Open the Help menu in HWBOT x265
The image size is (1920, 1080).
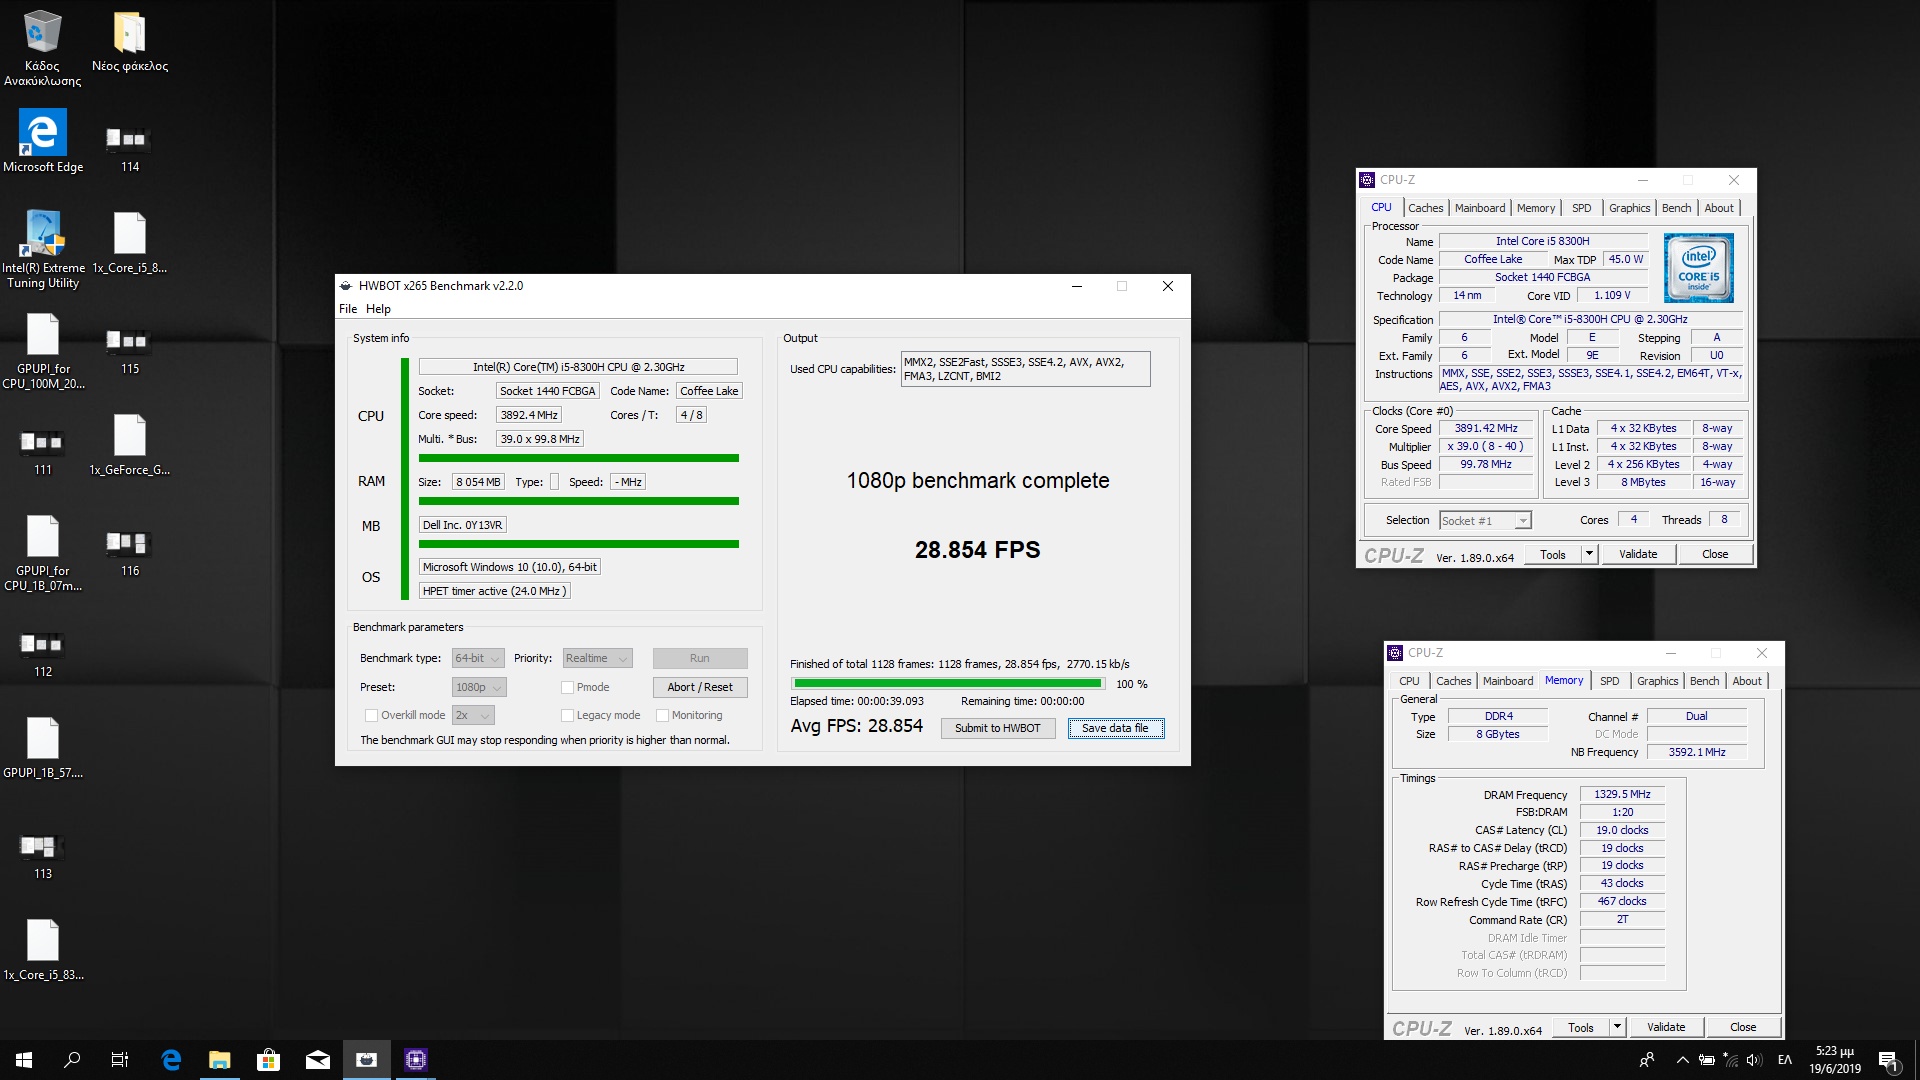click(378, 309)
